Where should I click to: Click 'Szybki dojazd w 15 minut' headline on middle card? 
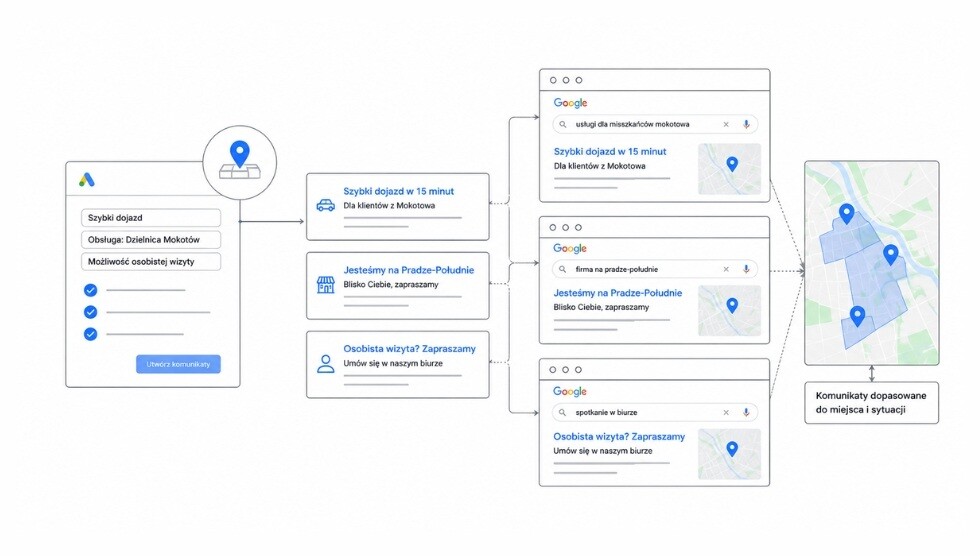point(398,191)
